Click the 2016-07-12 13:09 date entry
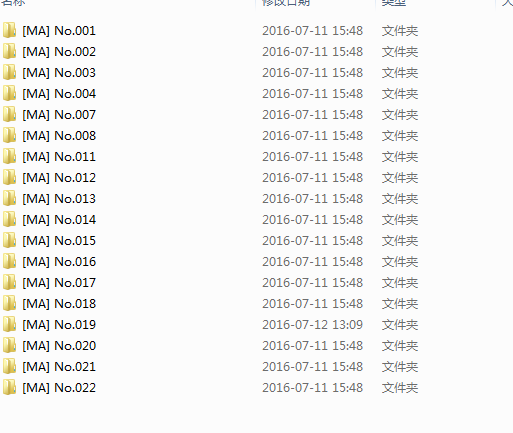Viewport: 513px width, 433px height. click(312, 325)
